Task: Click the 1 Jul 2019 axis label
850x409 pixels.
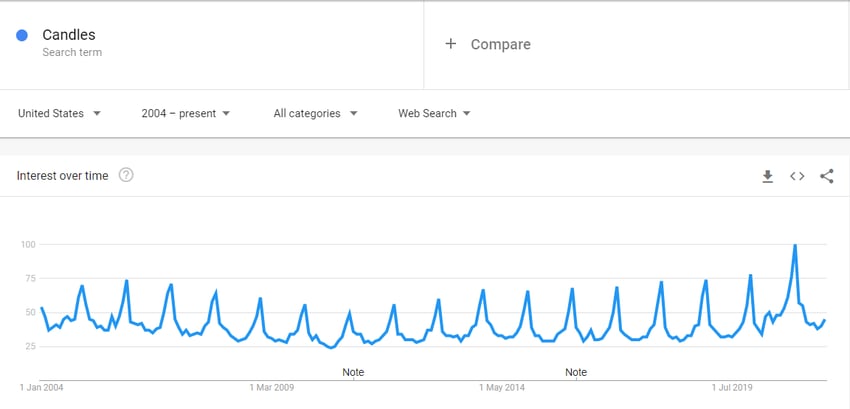Action: pos(734,388)
